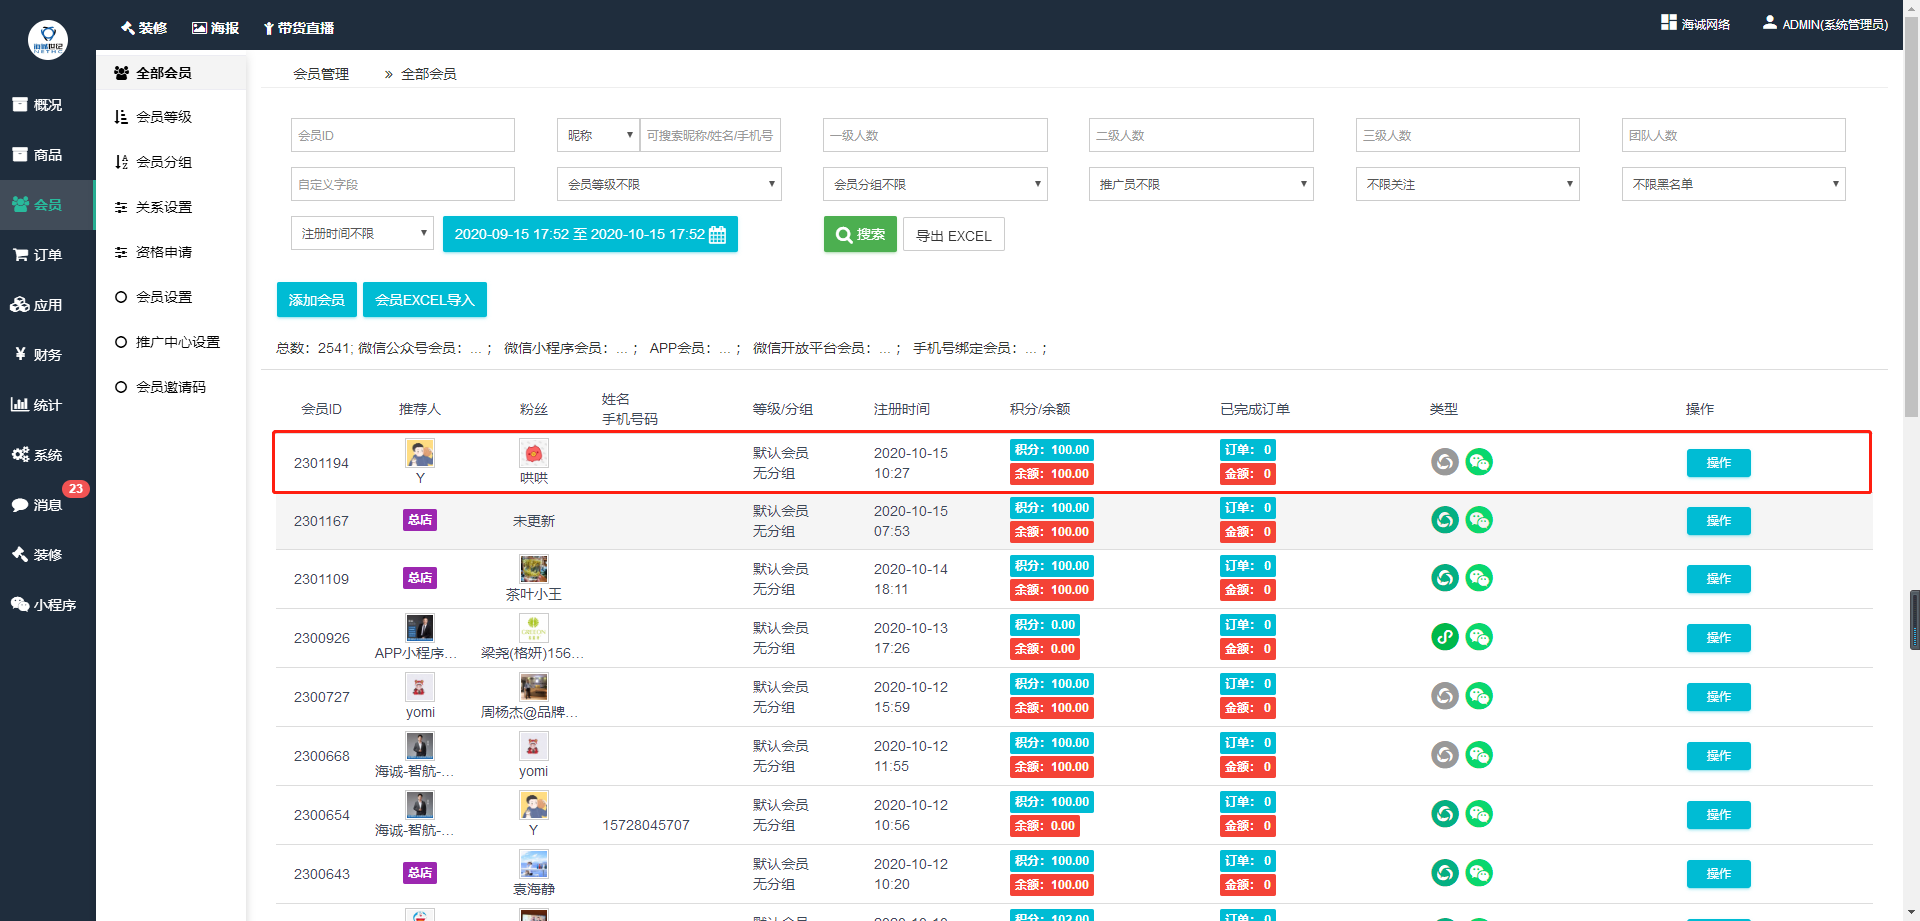
Task: Click the 添加会员 button
Action: (x=316, y=300)
